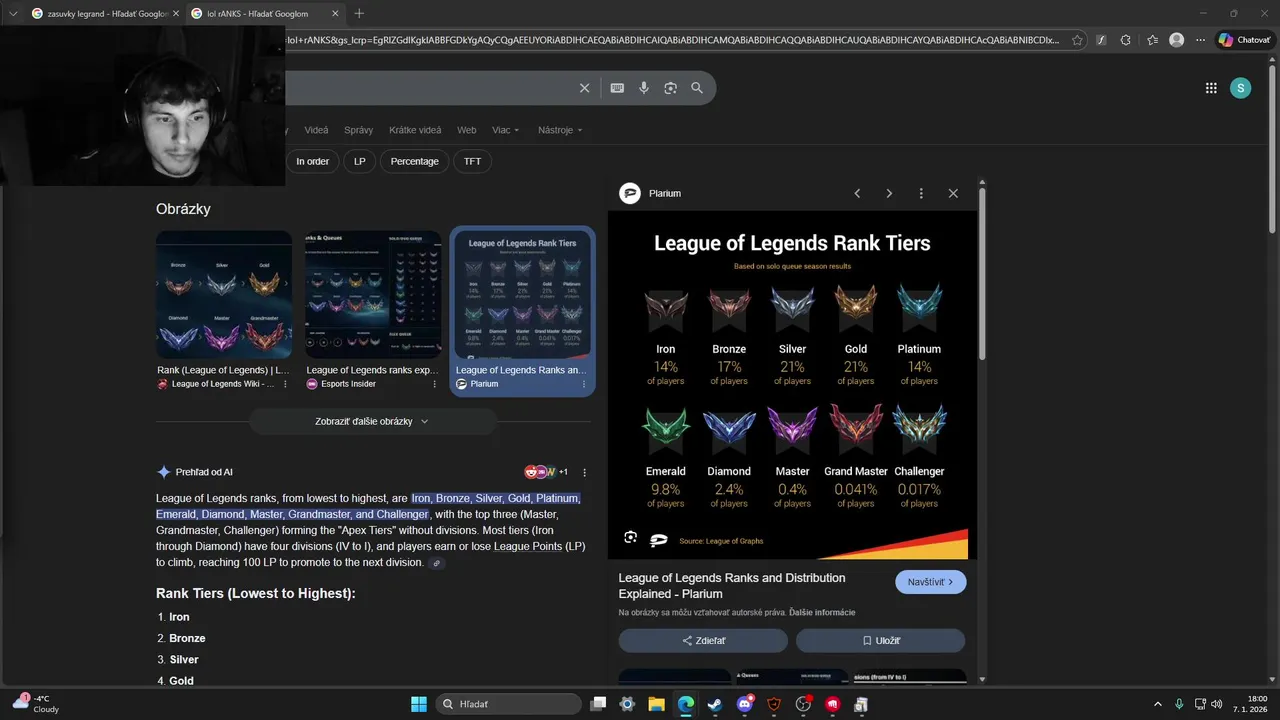Click the Uložiť save button
1280x720 pixels.
pos(880,640)
